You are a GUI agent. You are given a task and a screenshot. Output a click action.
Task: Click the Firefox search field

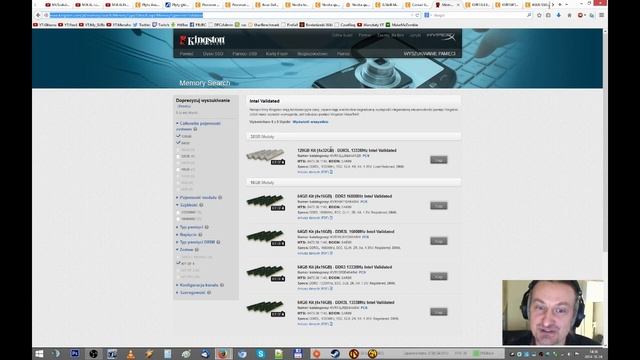479,15
